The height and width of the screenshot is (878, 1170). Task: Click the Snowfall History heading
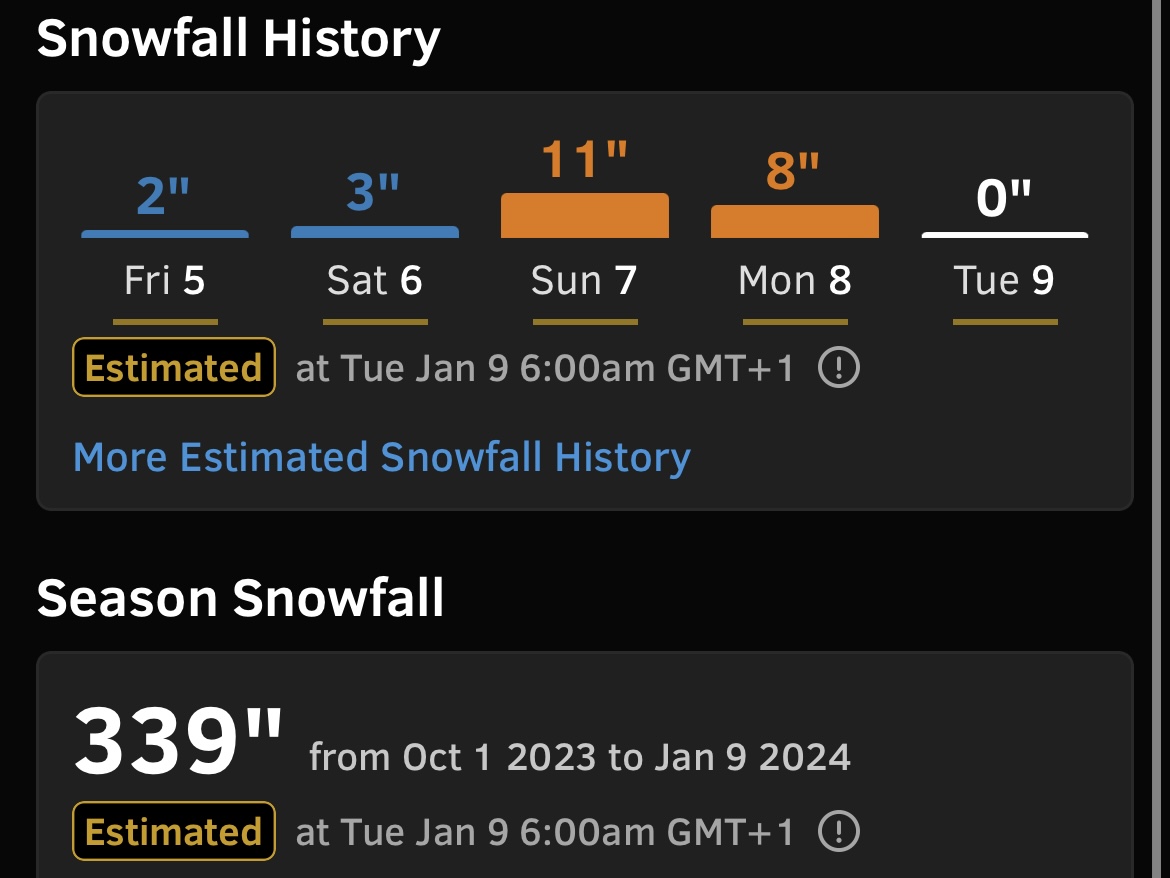(238, 39)
